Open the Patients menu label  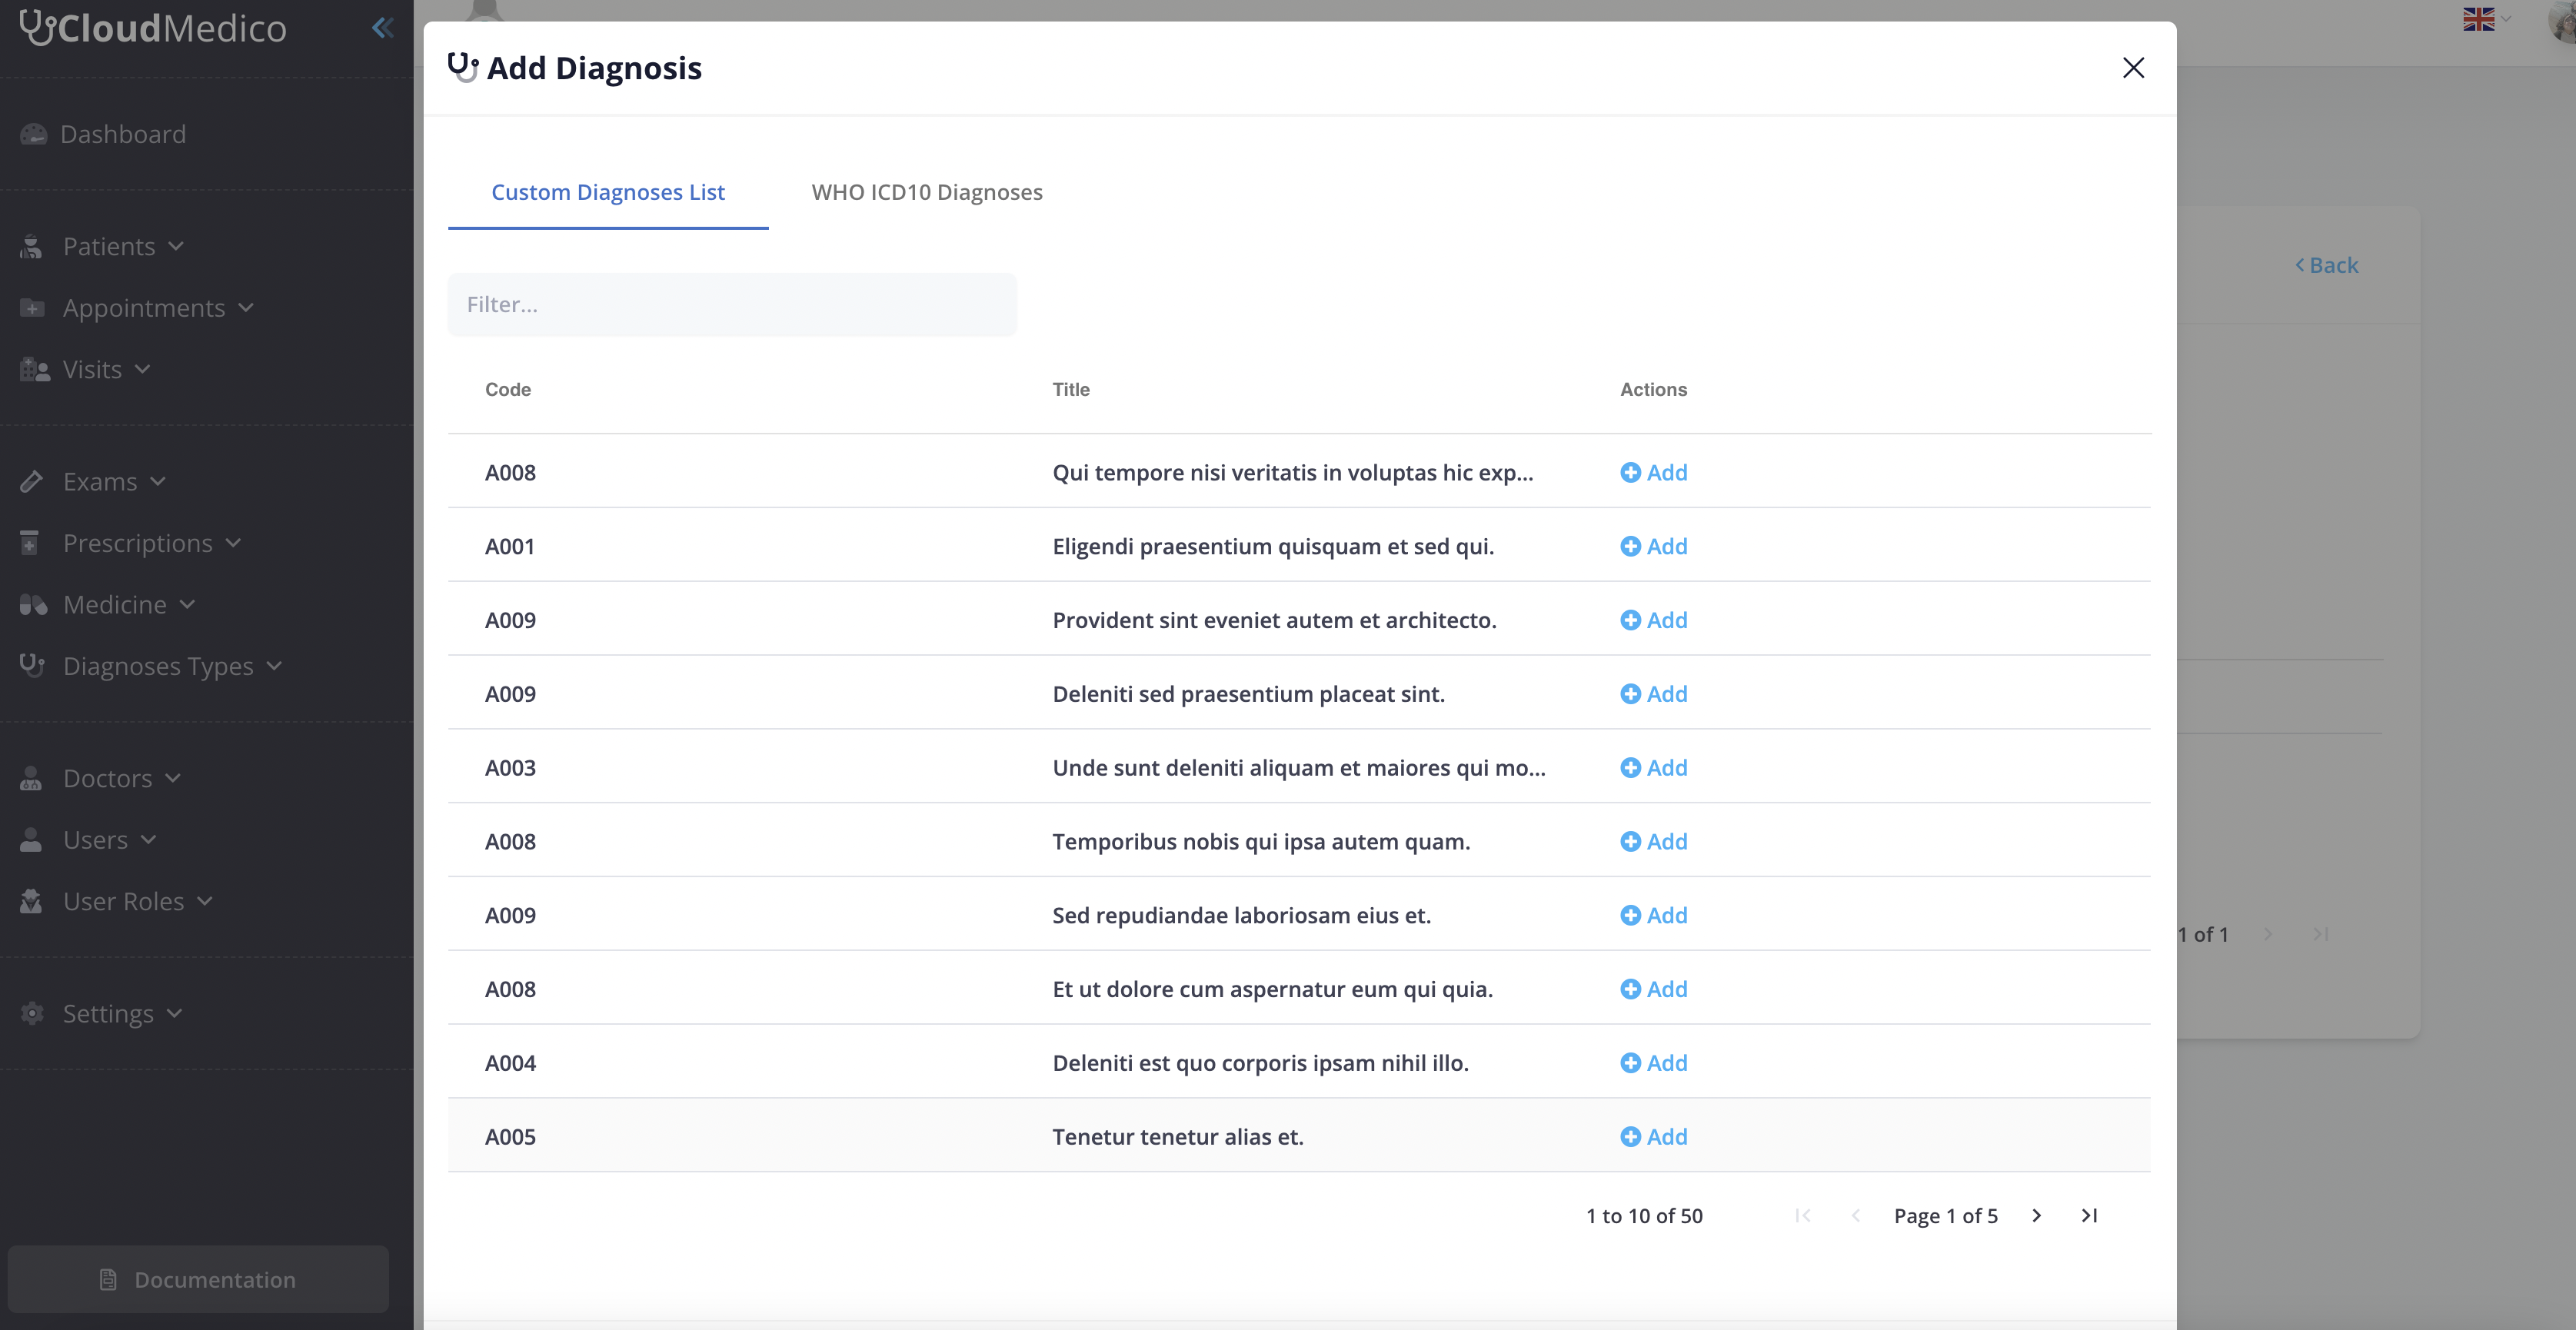point(109,246)
